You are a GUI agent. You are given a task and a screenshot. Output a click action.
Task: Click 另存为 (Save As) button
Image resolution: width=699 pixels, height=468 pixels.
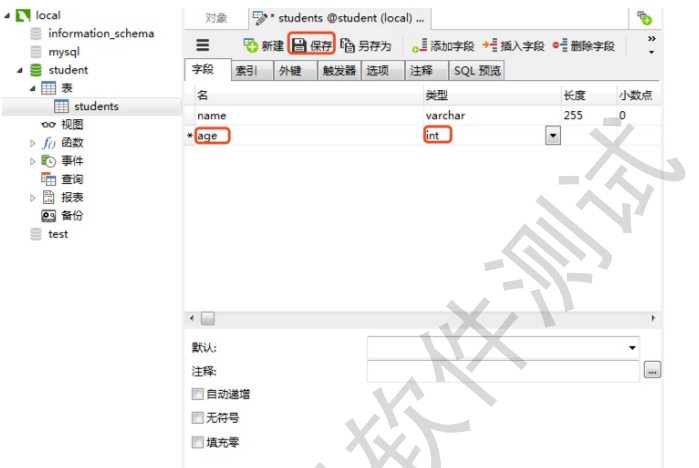366,45
